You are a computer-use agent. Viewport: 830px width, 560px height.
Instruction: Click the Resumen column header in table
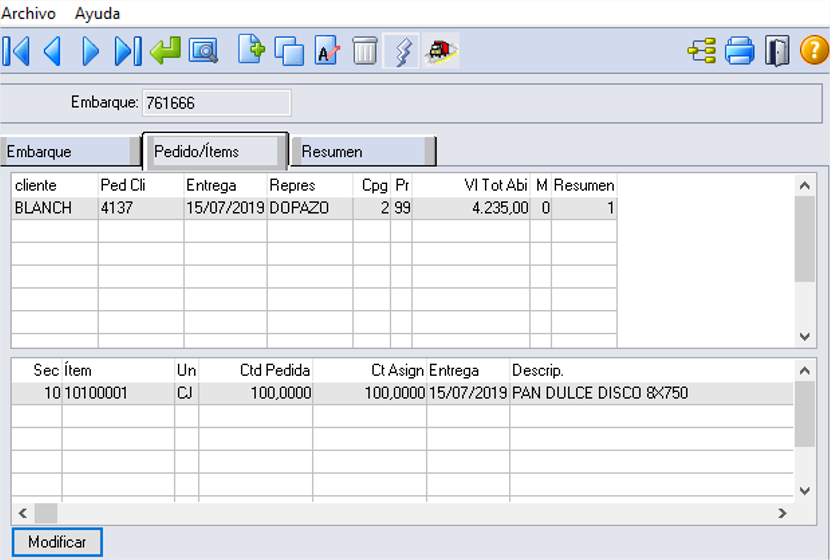point(584,185)
